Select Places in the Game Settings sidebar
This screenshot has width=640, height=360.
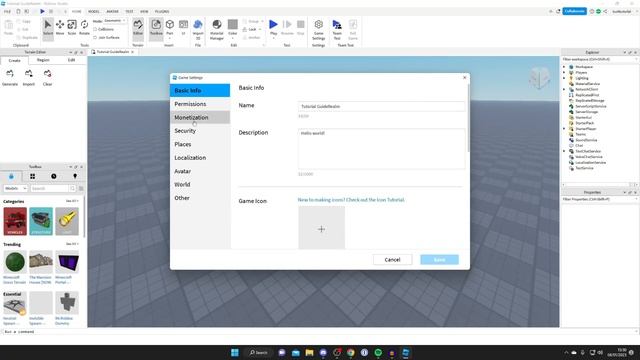click(200, 144)
